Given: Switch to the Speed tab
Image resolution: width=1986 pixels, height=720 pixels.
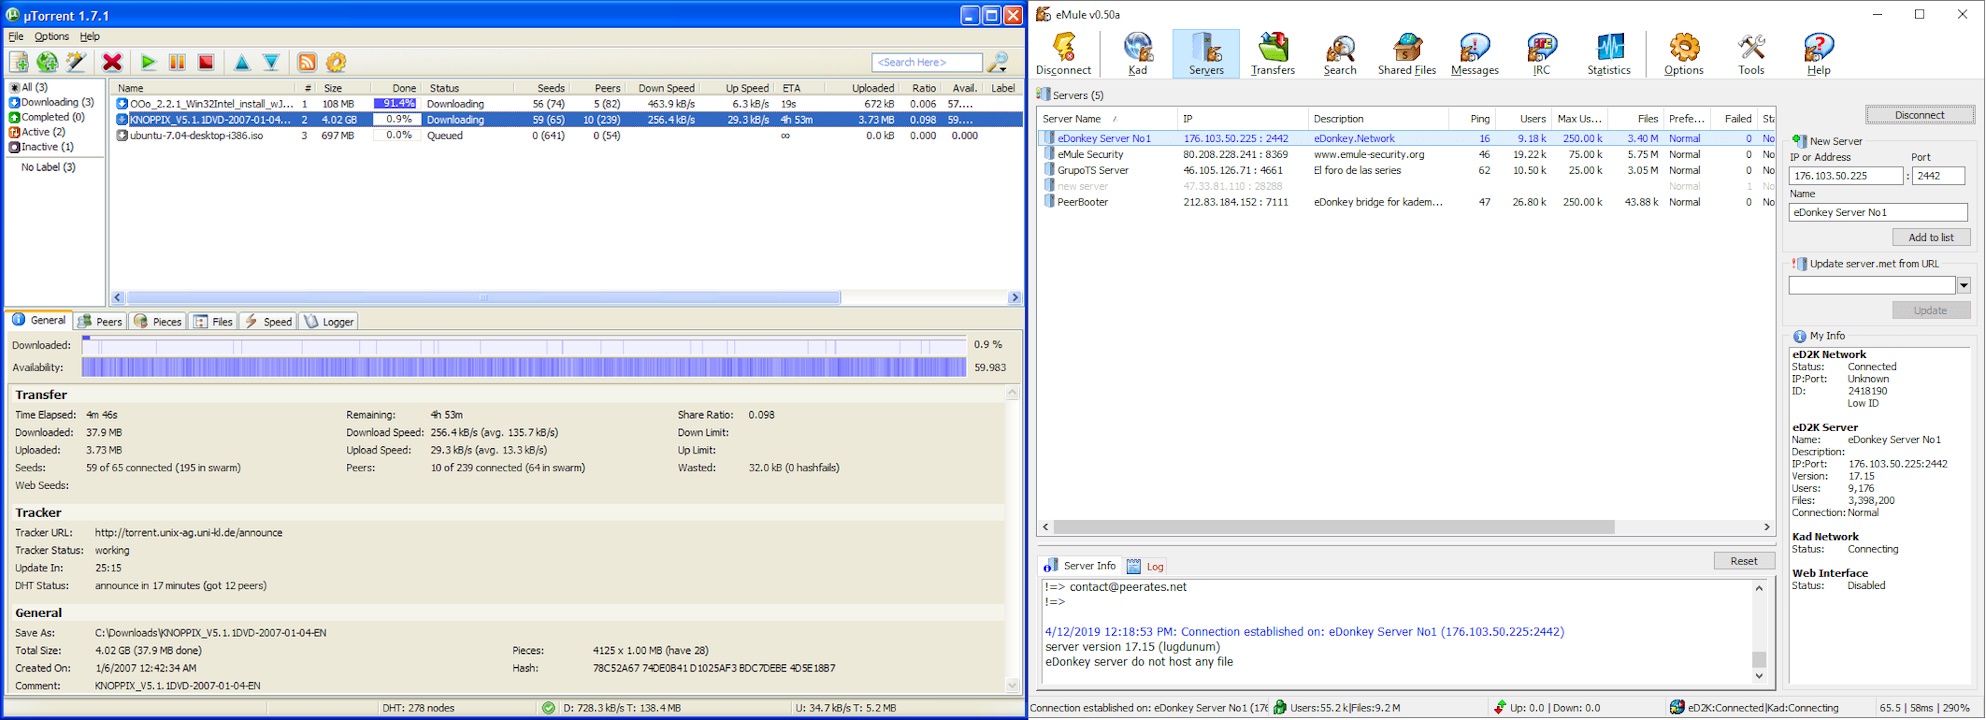Looking at the screenshot, I should coord(269,322).
